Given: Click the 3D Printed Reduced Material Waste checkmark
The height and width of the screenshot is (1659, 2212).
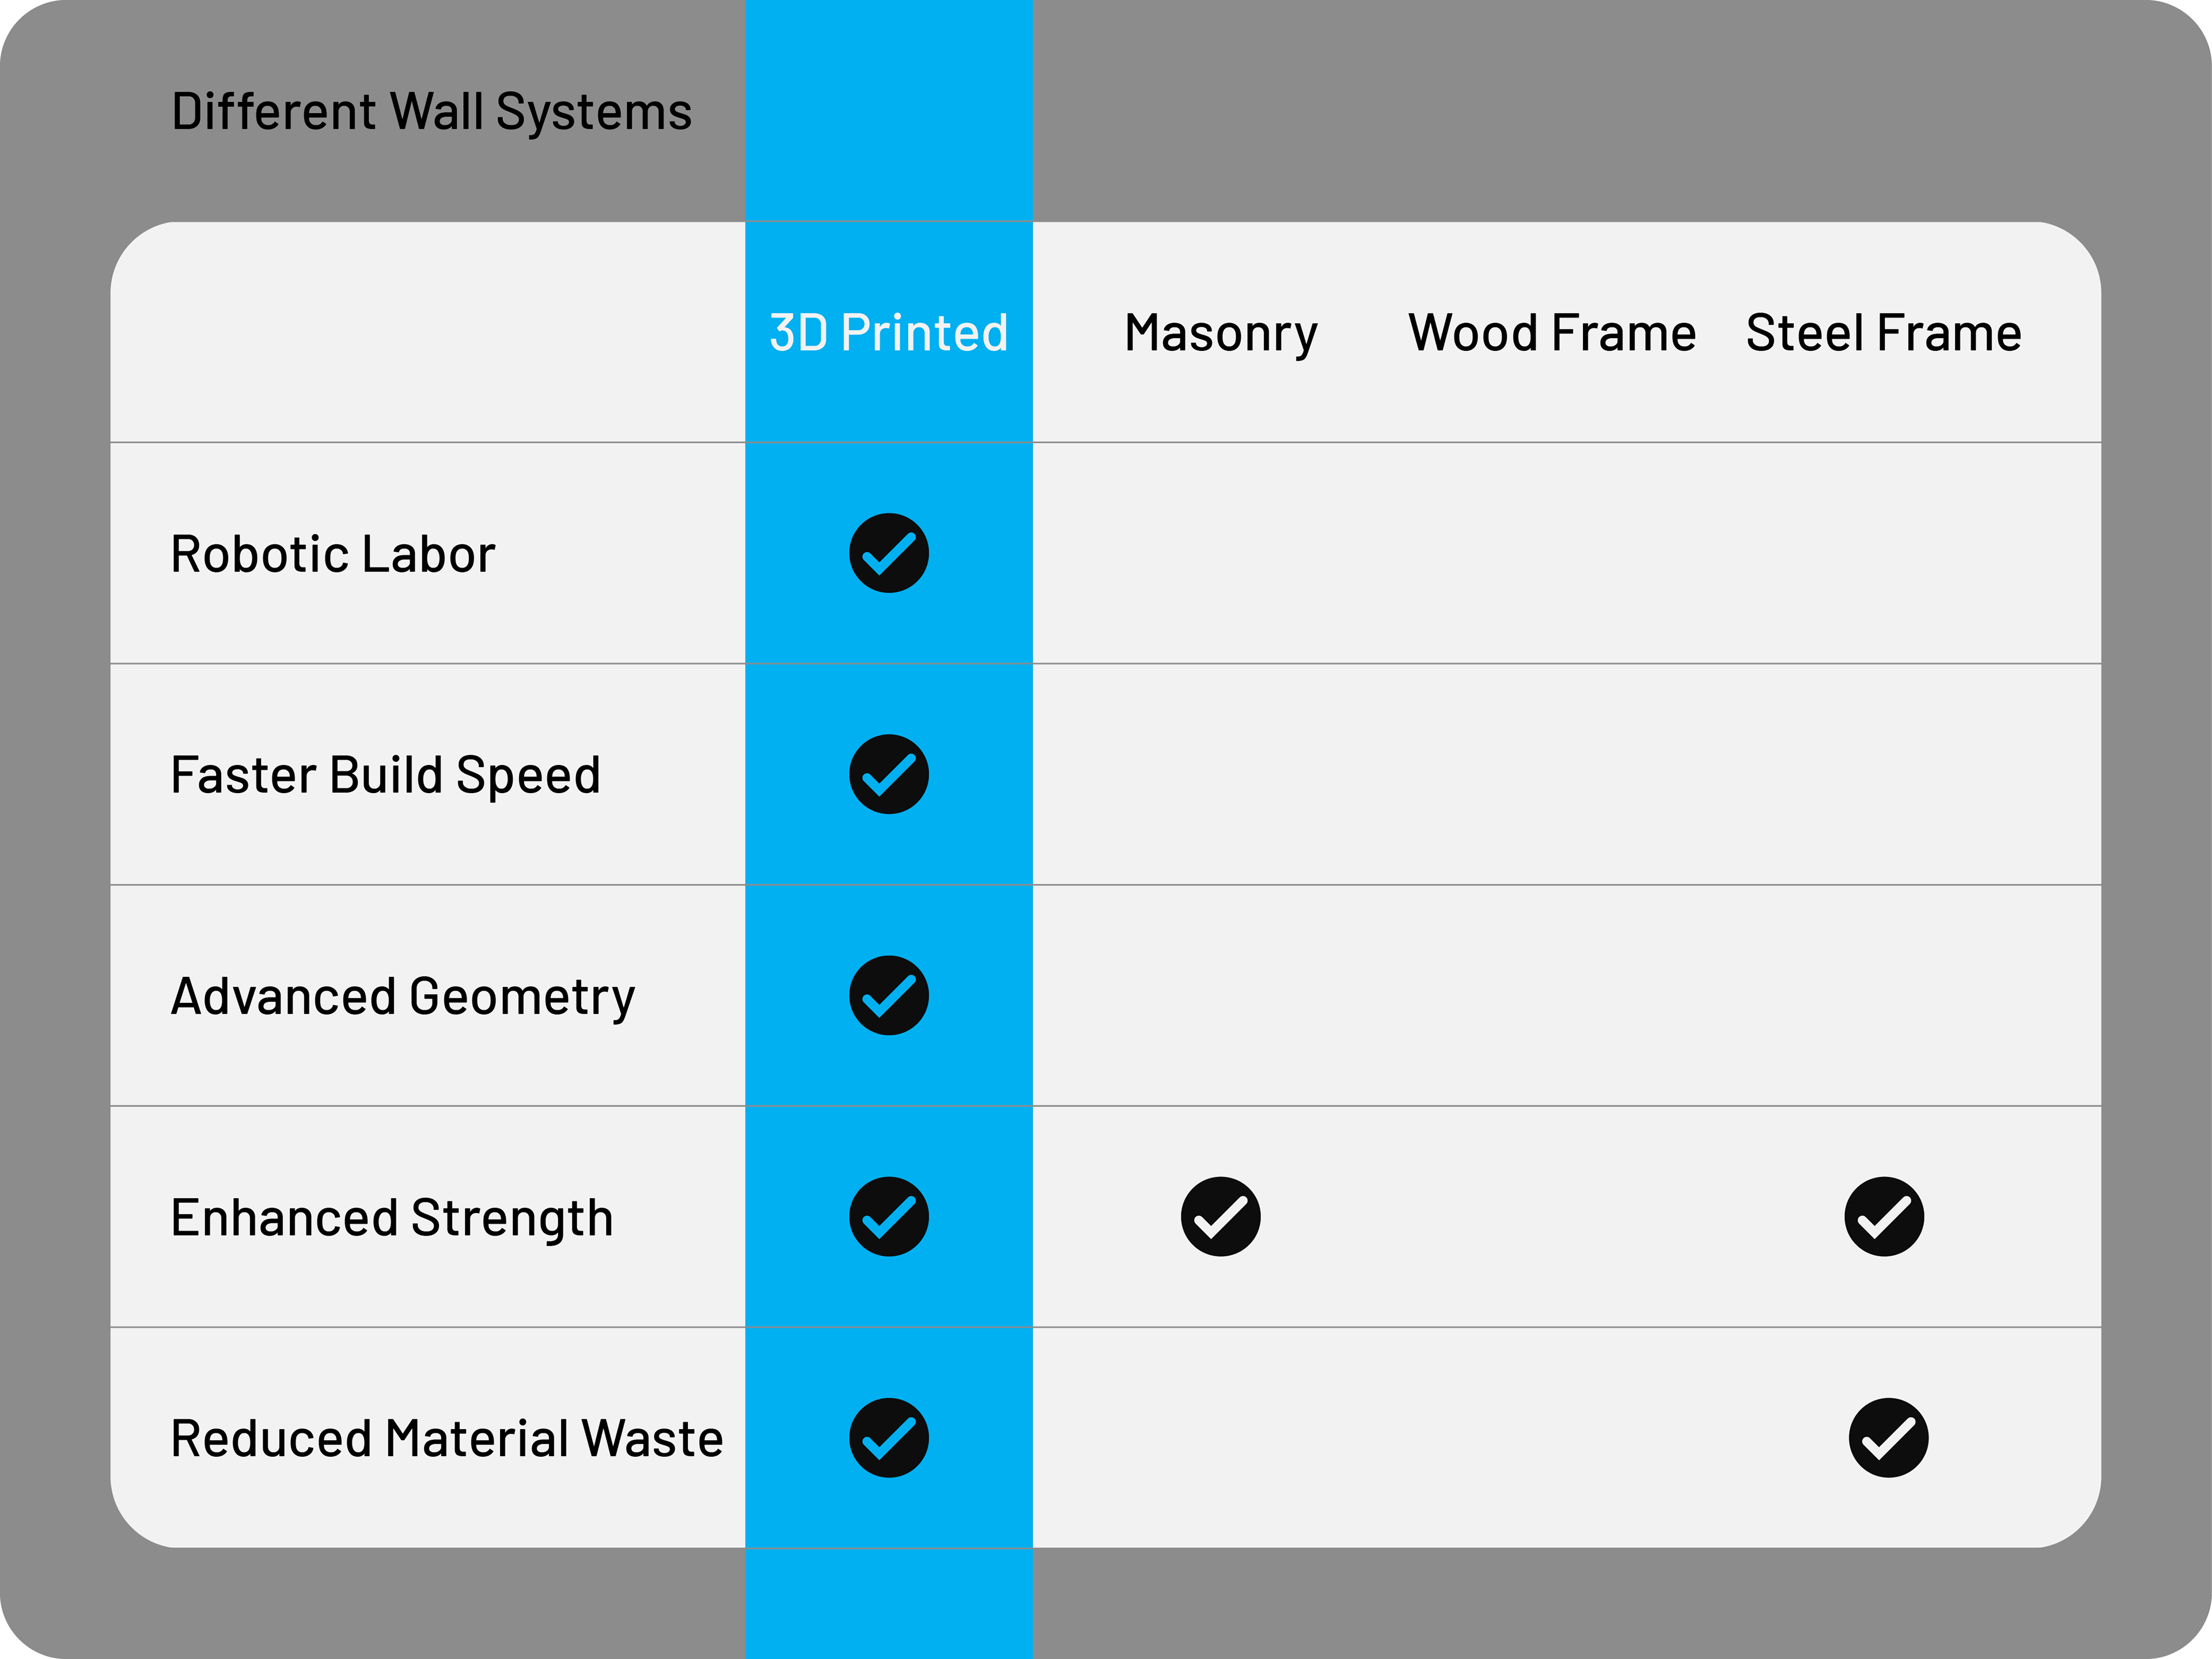Looking at the screenshot, I should pyautogui.click(x=888, y=1437).
